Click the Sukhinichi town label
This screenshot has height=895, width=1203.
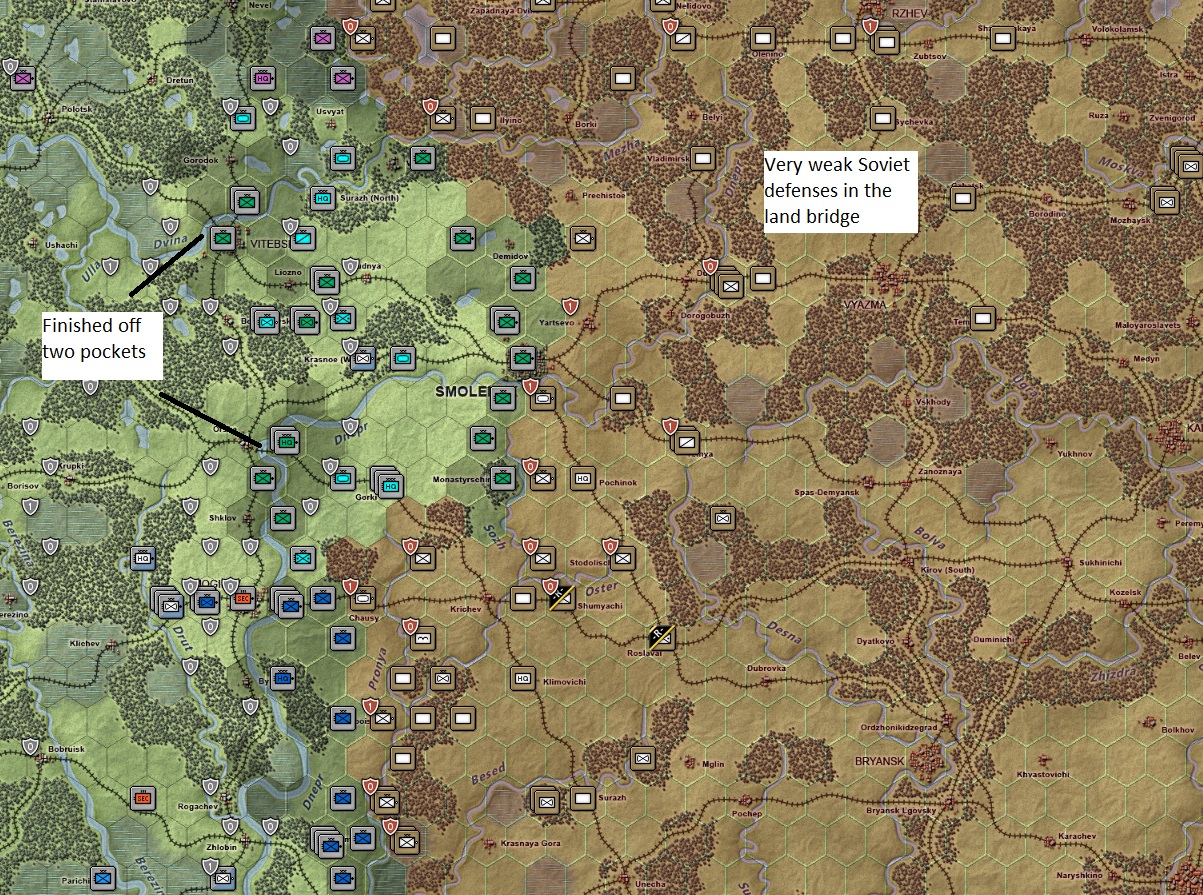click(1100, 563)
